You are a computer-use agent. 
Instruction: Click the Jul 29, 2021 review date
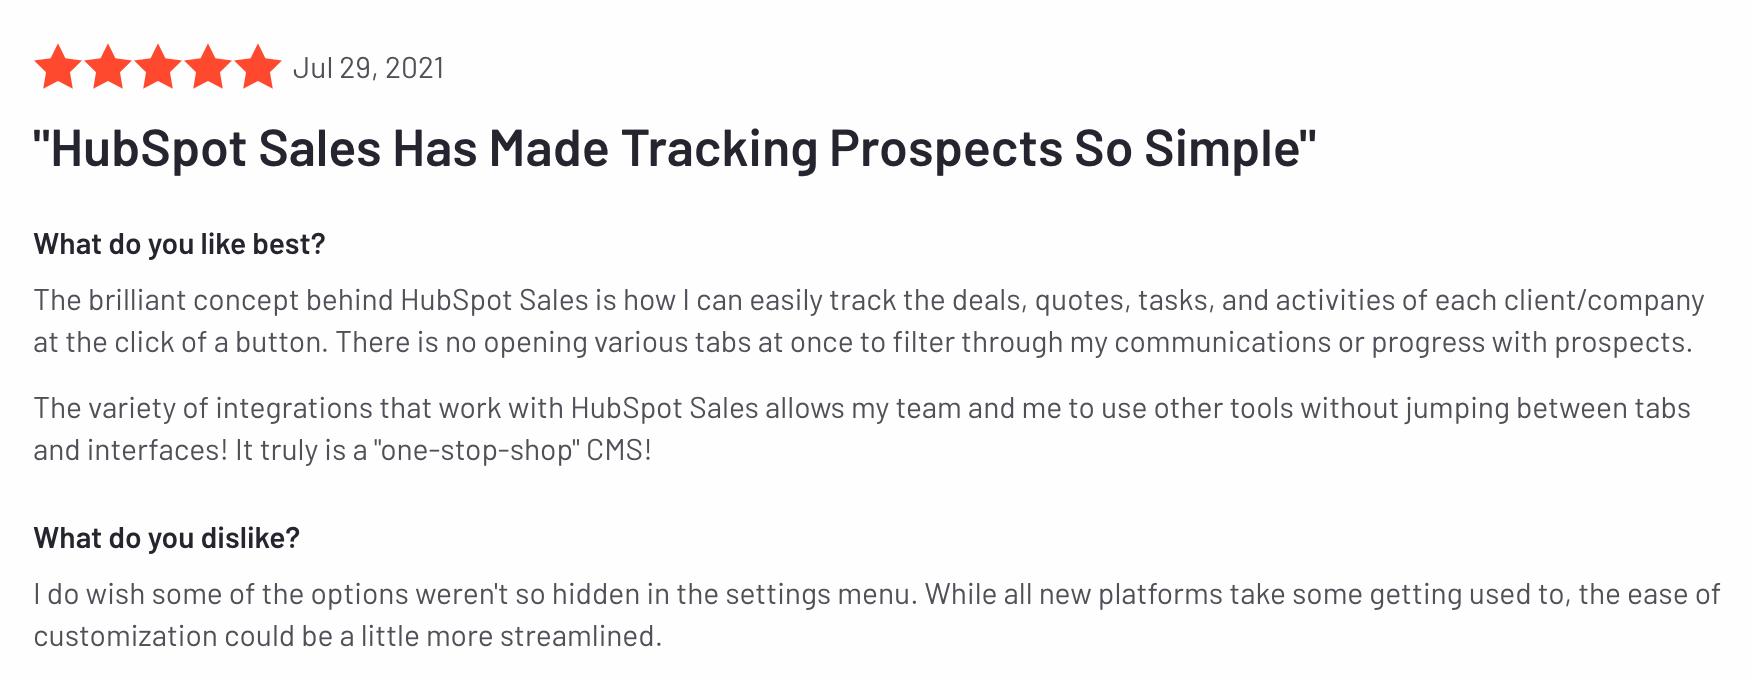pyautogui.click(x=368, y=68)
